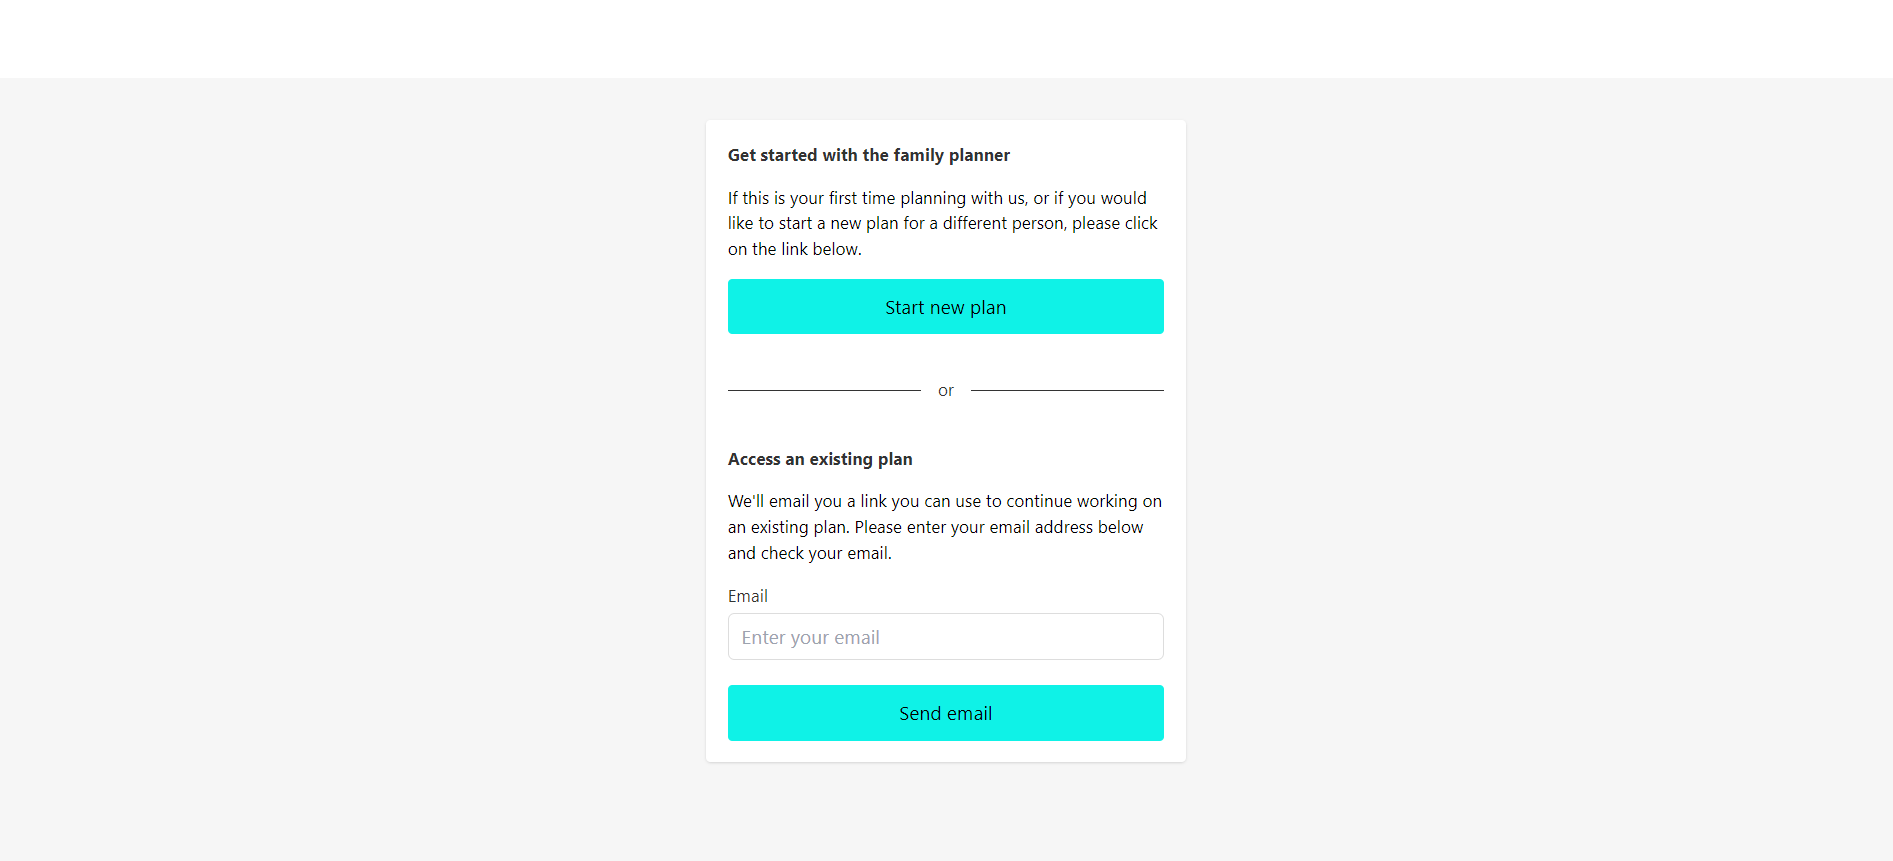Click the Email field label
This screenshot has width=1893, height=861.
(747, 596)
